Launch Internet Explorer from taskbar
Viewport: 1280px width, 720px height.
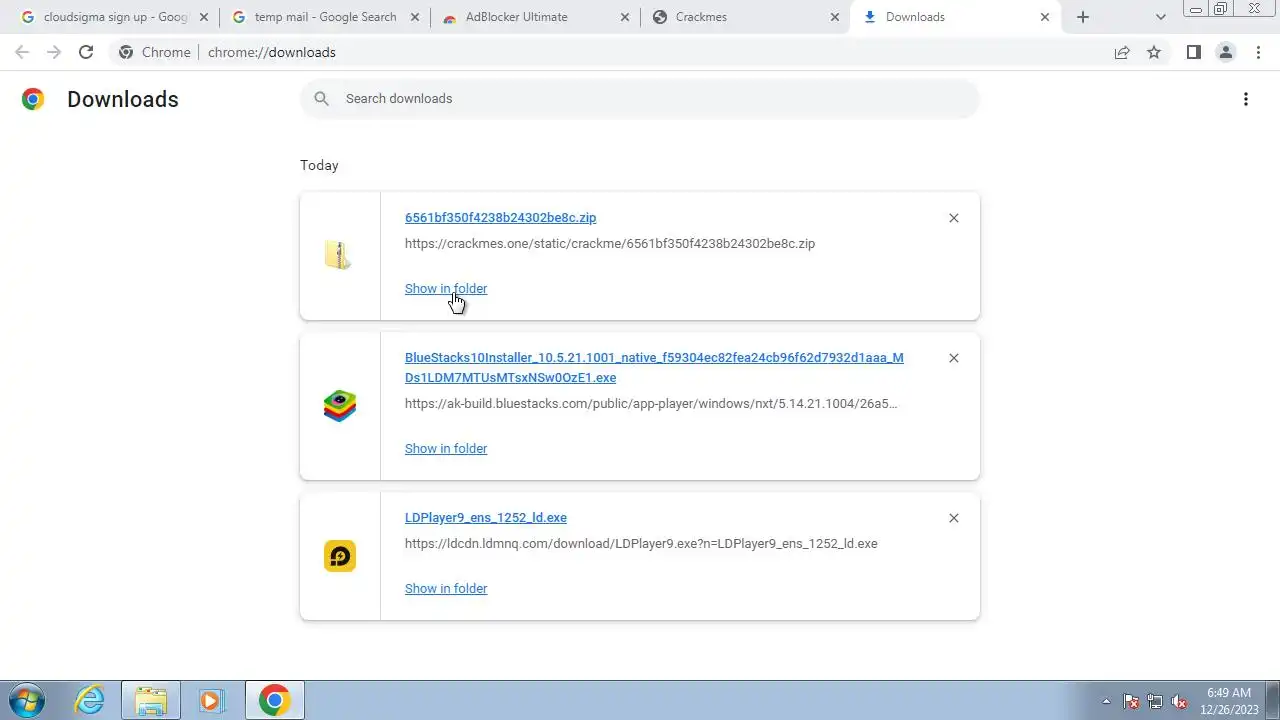(90, 700)
